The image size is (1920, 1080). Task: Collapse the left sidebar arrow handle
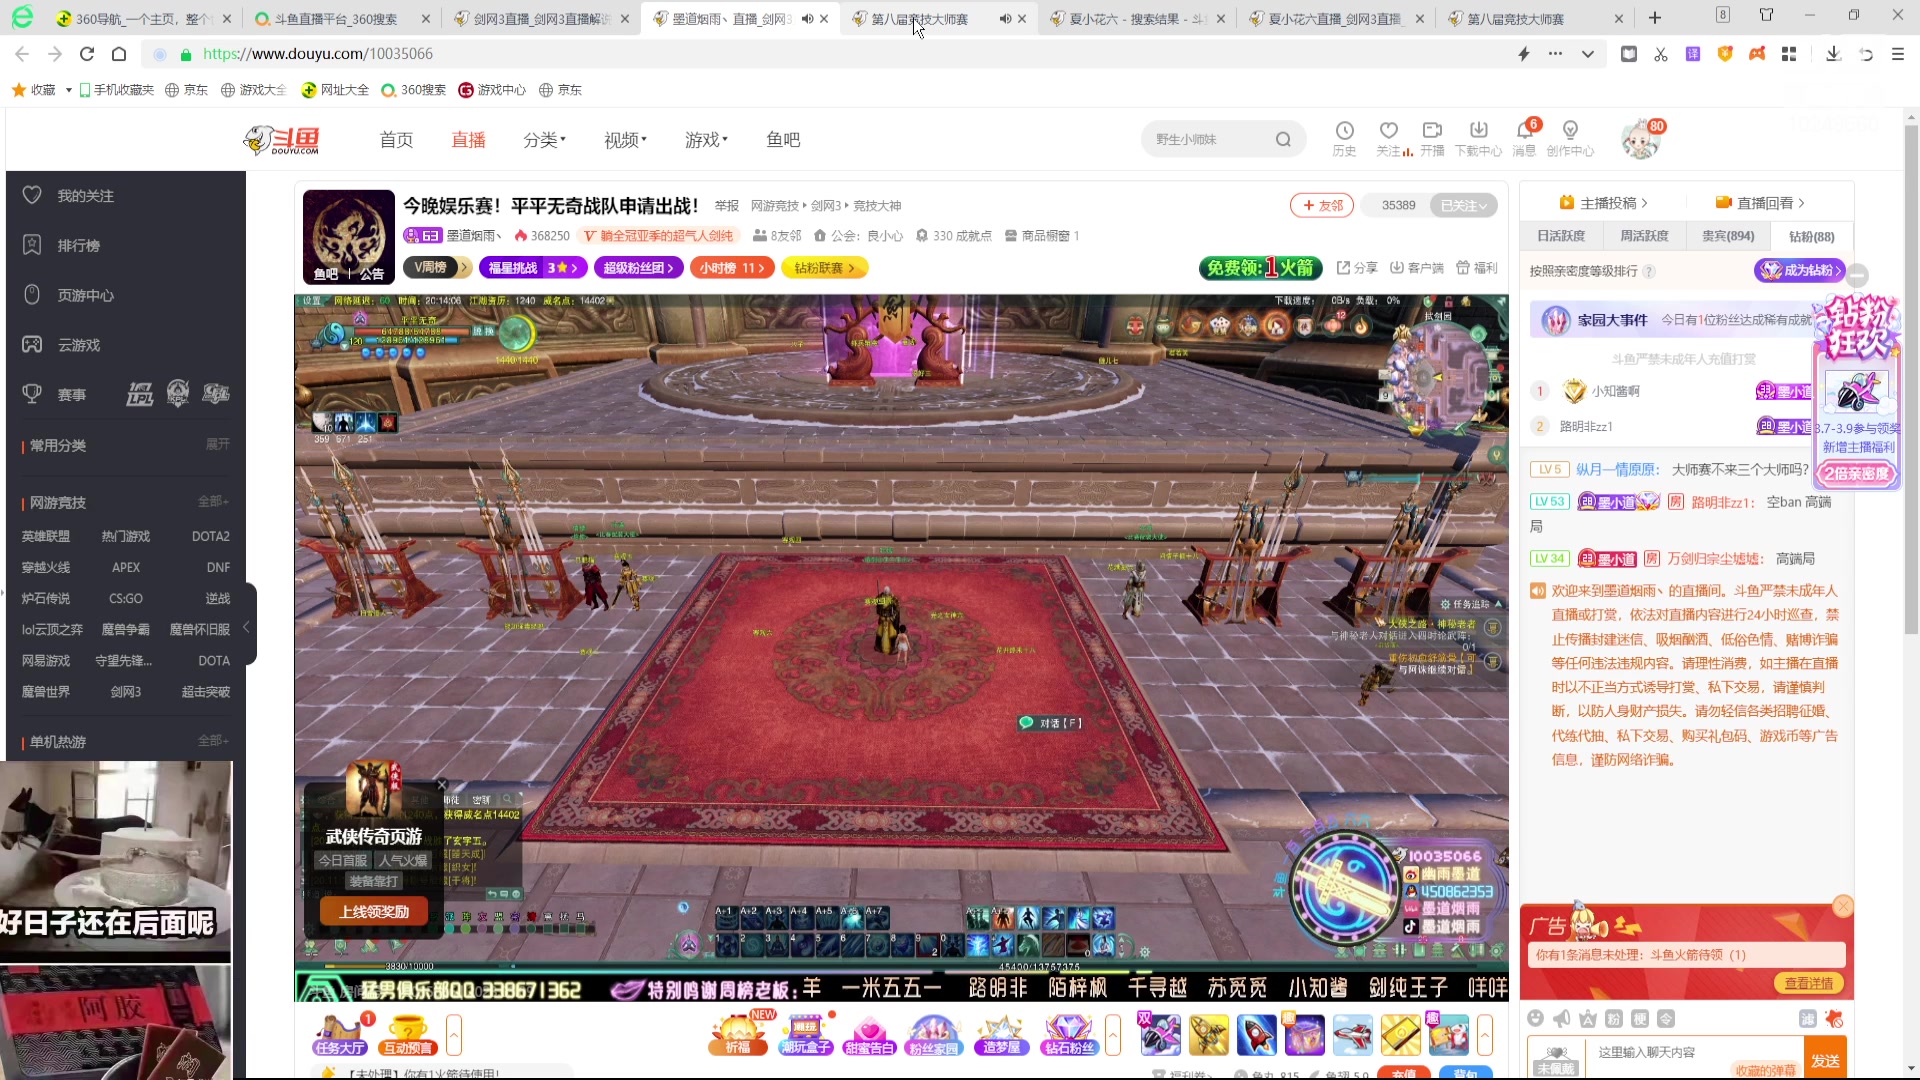(x=246, y=627)
